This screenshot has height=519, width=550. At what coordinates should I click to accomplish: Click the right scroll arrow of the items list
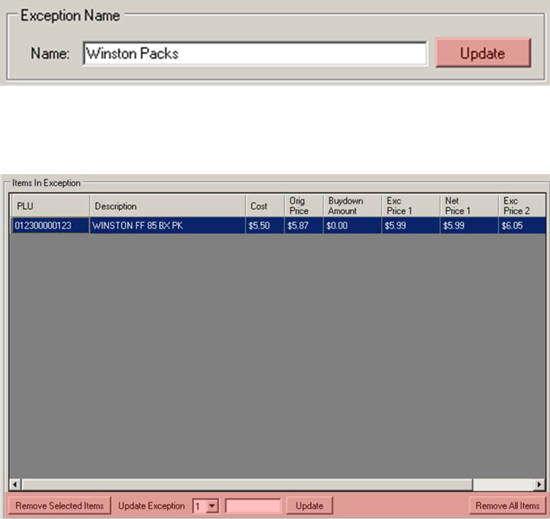pyautogui.click(x=539, y=485)
